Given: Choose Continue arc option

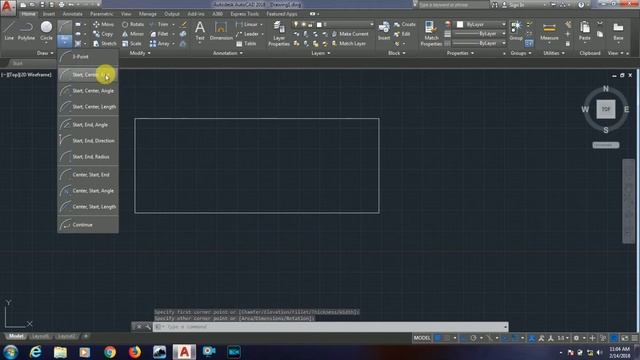Looking at the screenshot, I should click(x=88, y=225).
